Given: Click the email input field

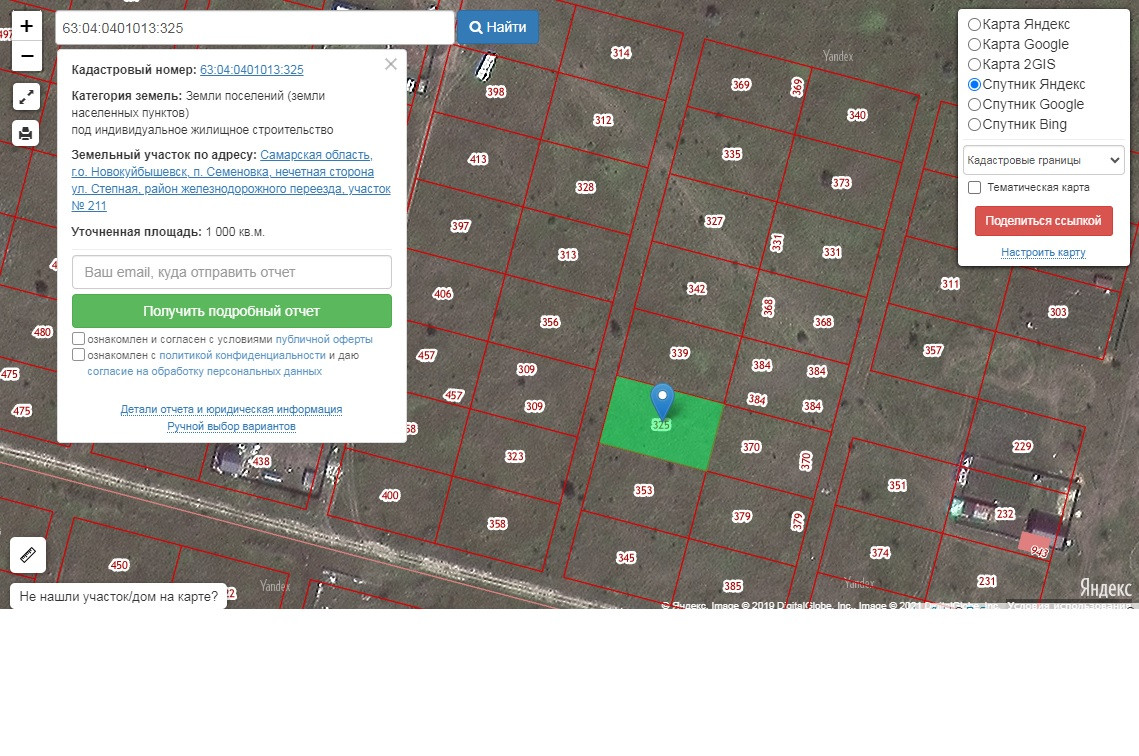Looking at the screenshot, I should 232,272.
